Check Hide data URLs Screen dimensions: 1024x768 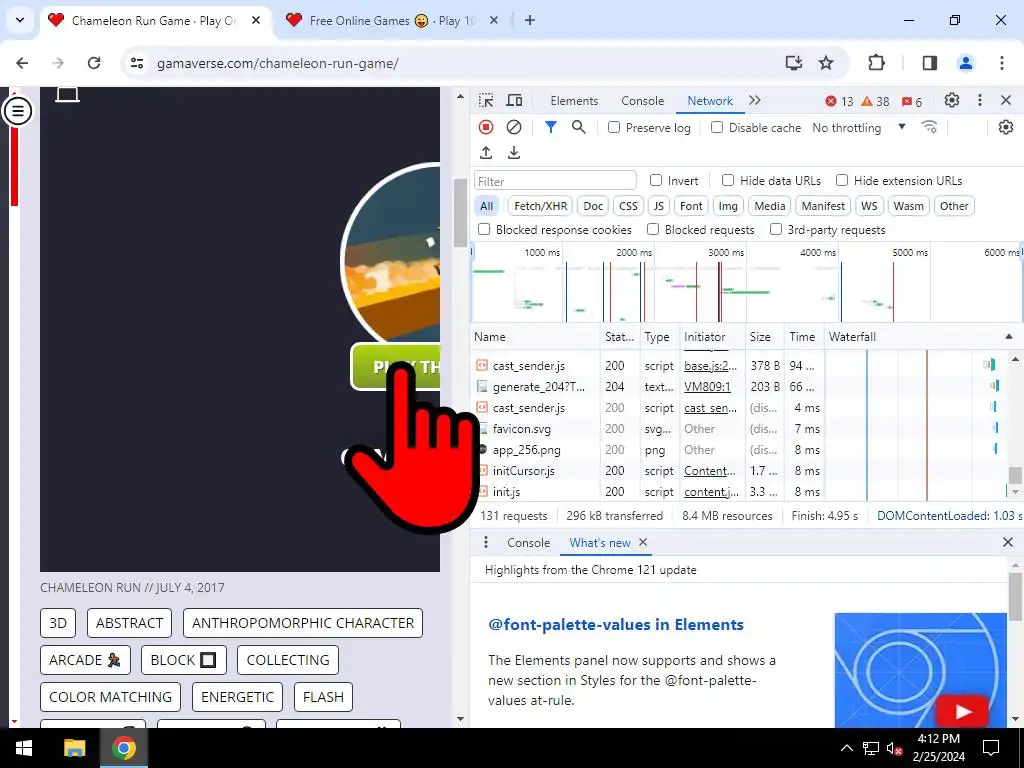728,180
